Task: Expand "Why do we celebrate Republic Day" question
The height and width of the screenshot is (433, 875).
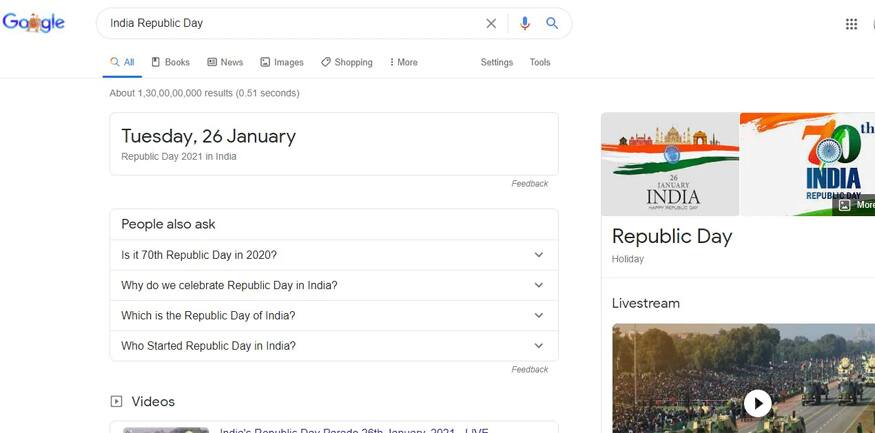Action: click(x=334, y=285)
